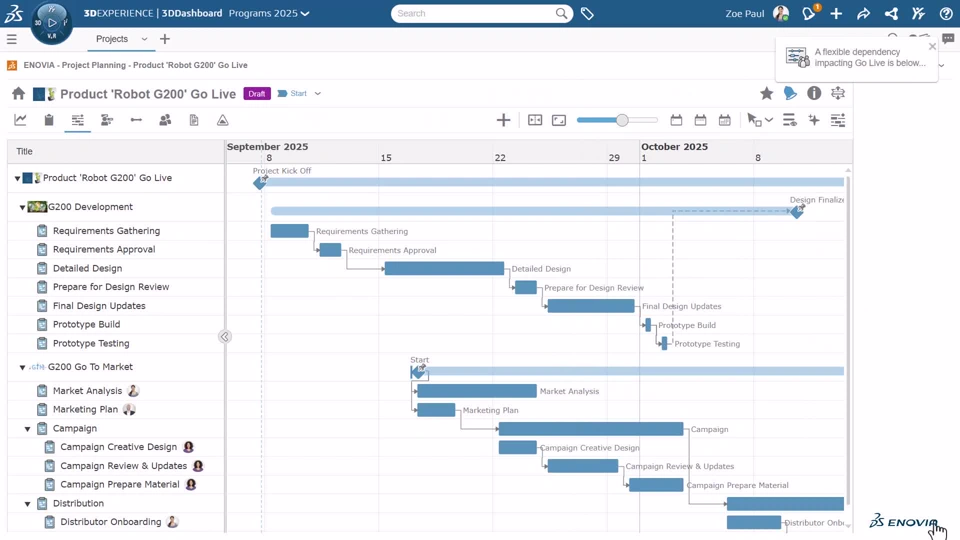This screenshot has width=960, height=540.
Task: Collapse the Campaign task group
Action: [28, 429]
